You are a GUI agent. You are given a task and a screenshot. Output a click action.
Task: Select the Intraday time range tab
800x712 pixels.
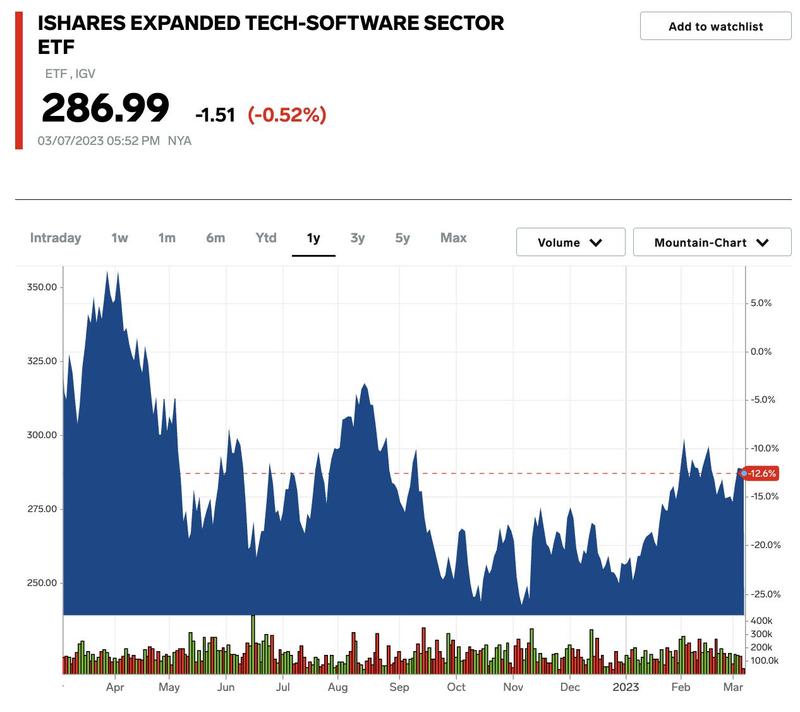point(56,238)
